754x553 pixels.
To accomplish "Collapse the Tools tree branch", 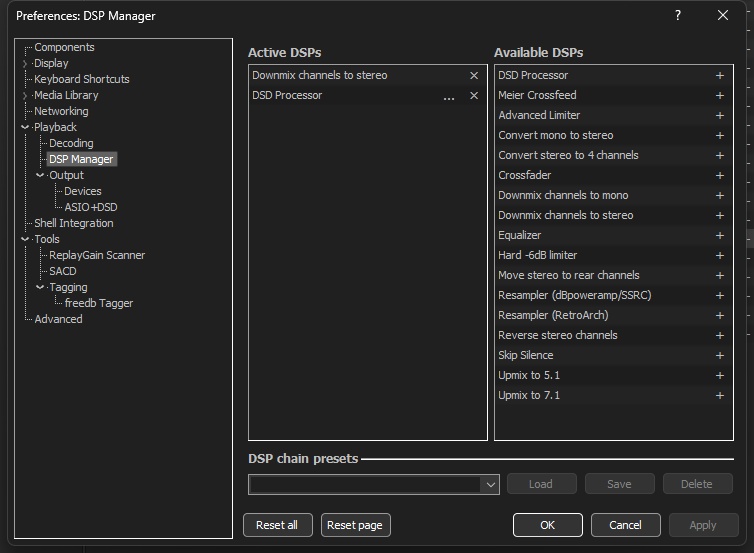I will pyautogui.click(x=25, y=240).
